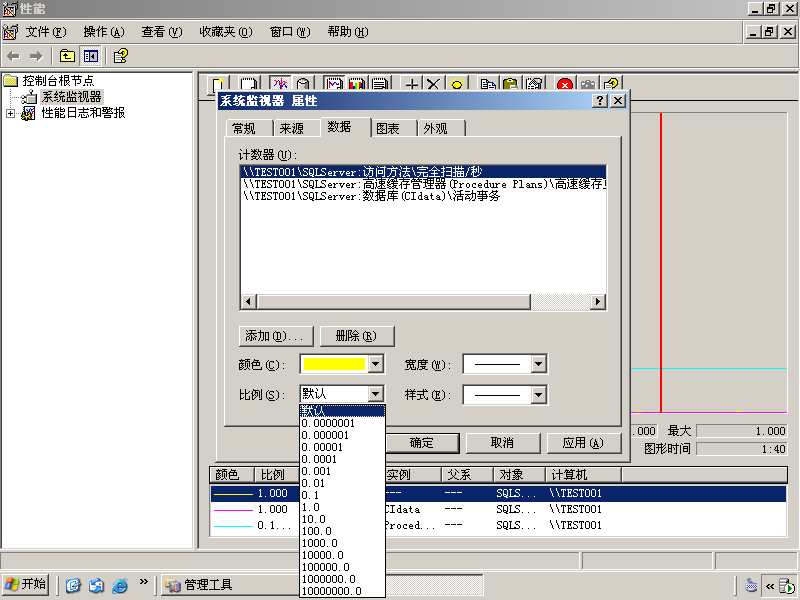Open the monitor Properties toolbar icon

click(x=534, y=84)
